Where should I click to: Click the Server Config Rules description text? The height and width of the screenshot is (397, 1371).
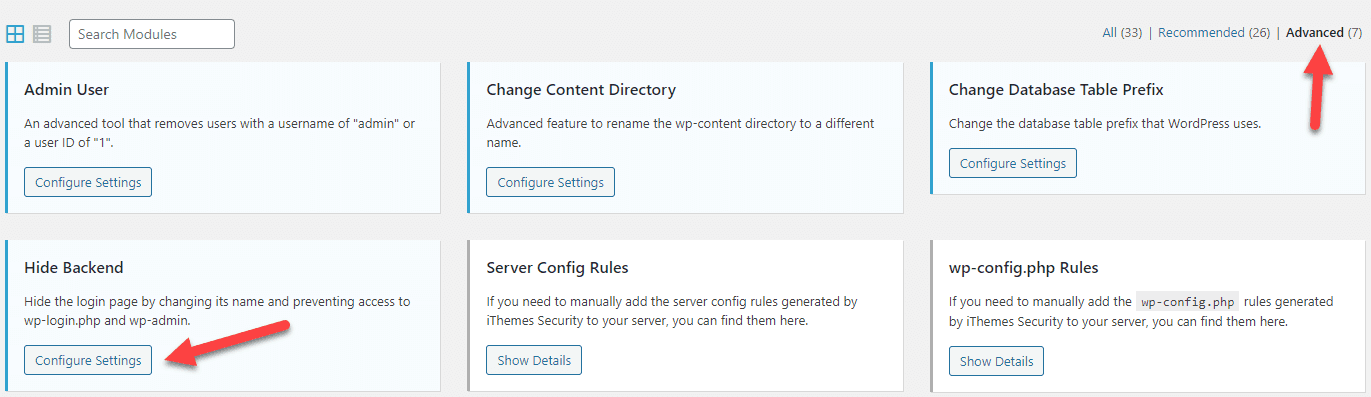(x=672, y=311)
